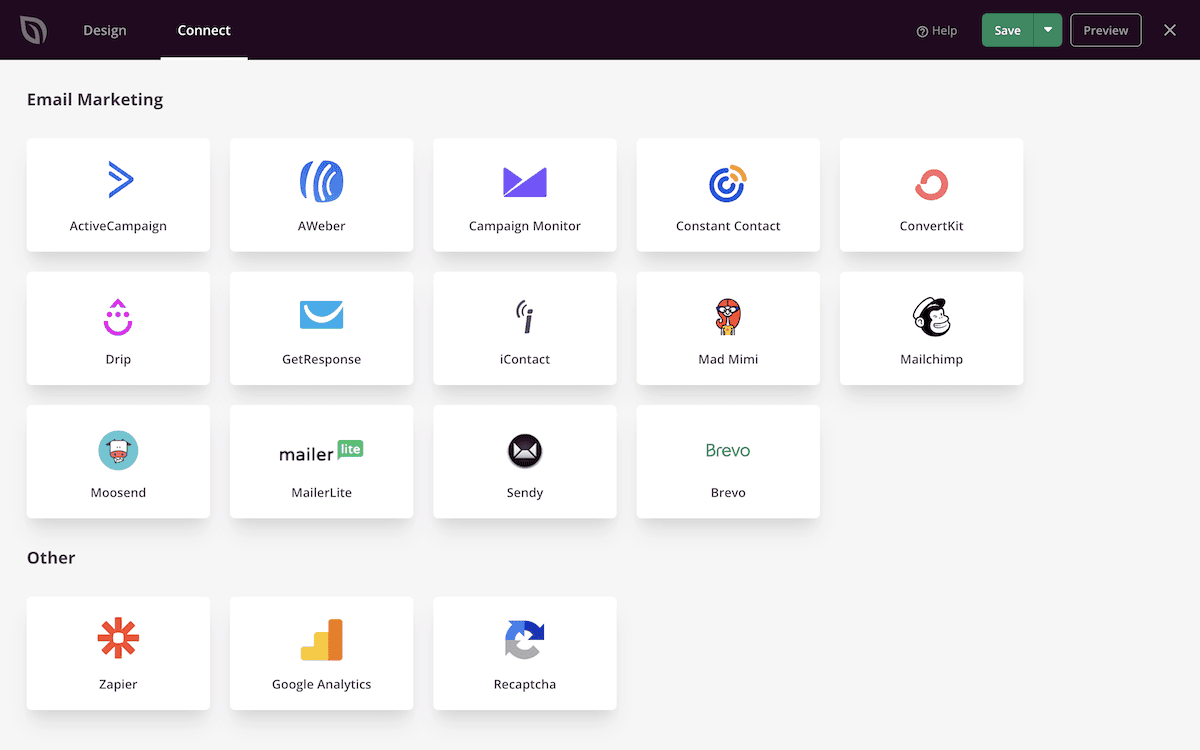Choose the iContact signal icon

pos(525,316)
